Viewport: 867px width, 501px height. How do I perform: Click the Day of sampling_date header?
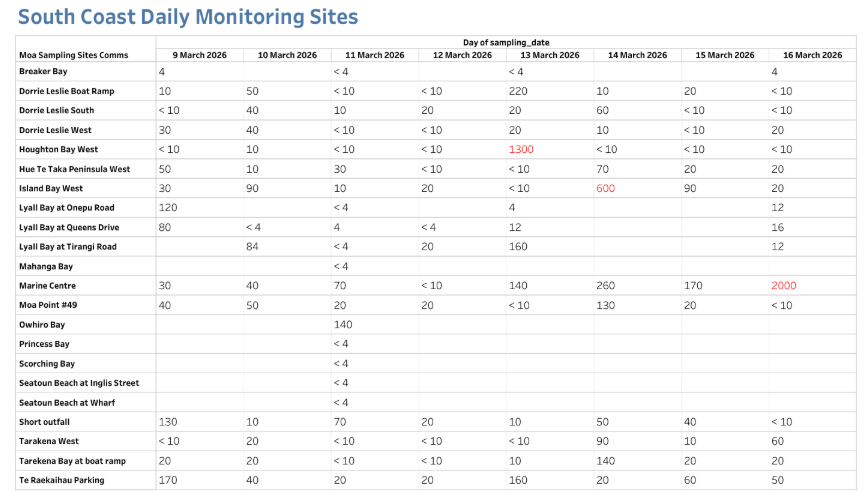505,42
